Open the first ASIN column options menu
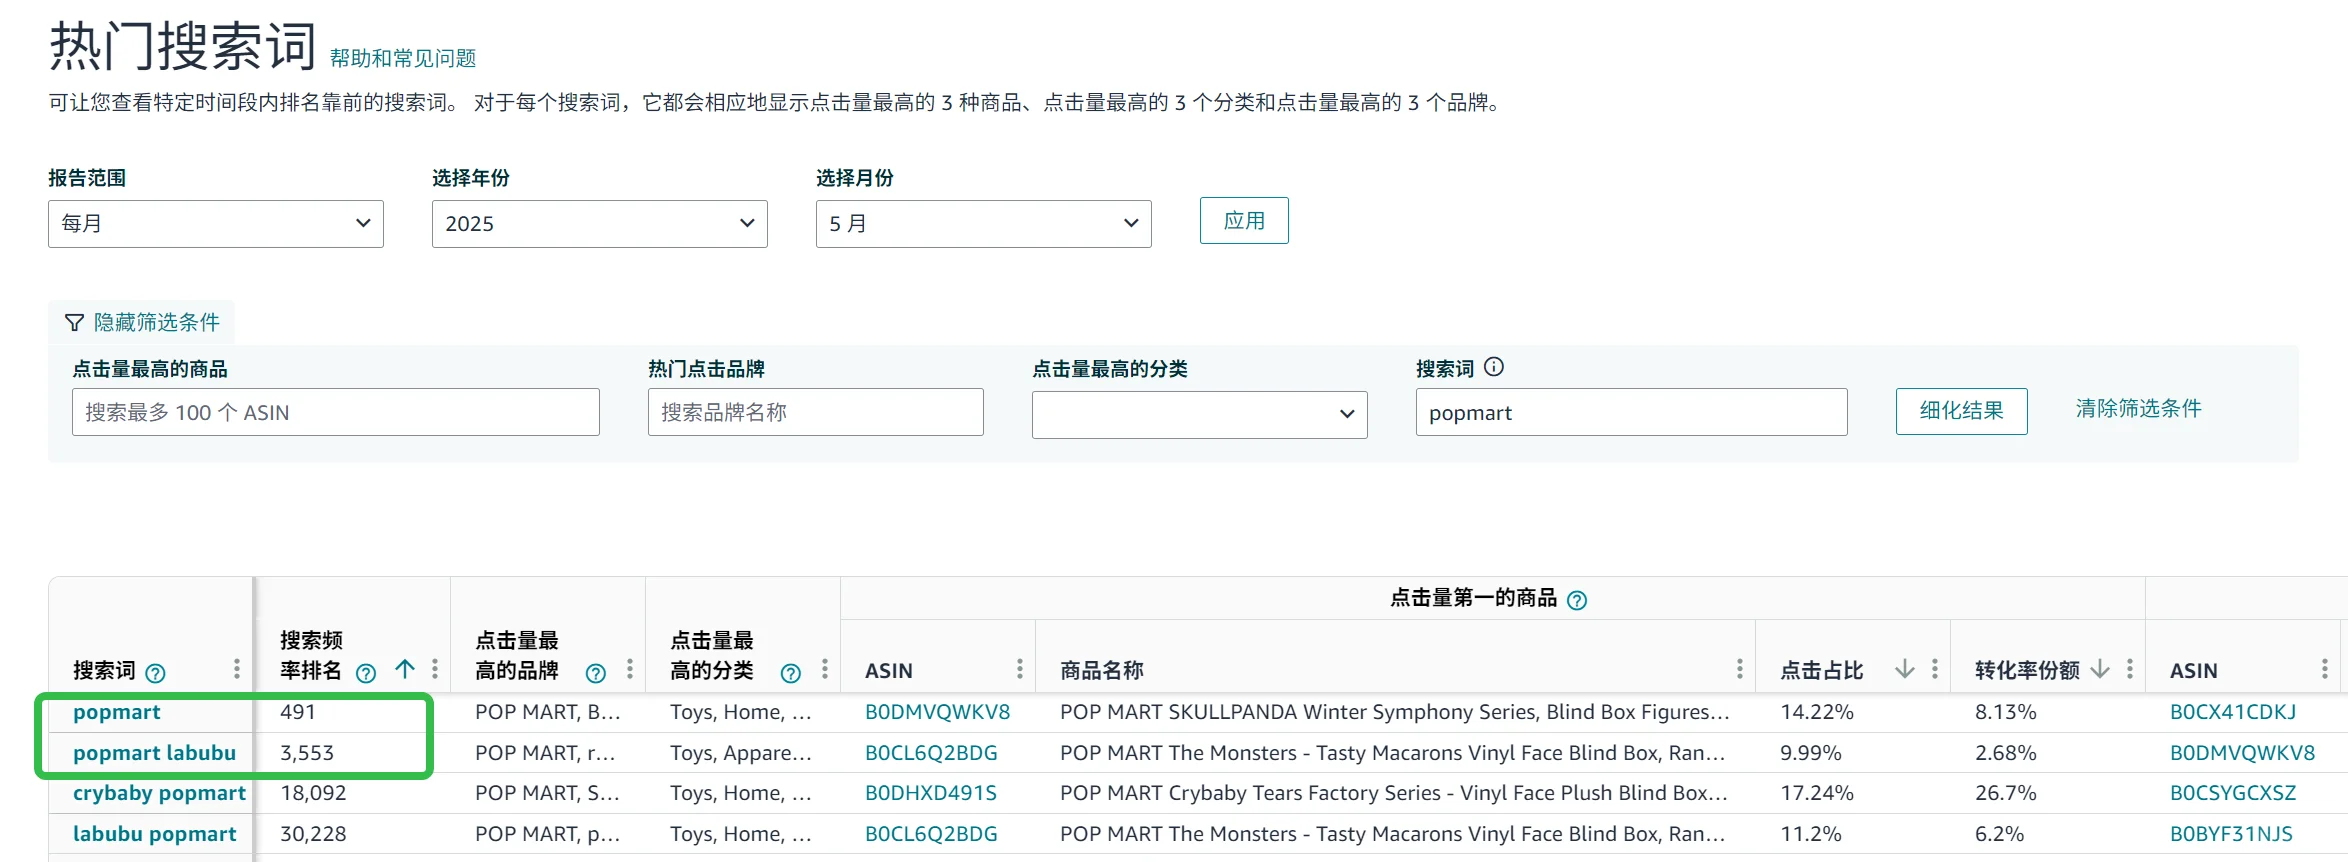The width and height of the screenshot is (2348, 862). point(1020,669)
